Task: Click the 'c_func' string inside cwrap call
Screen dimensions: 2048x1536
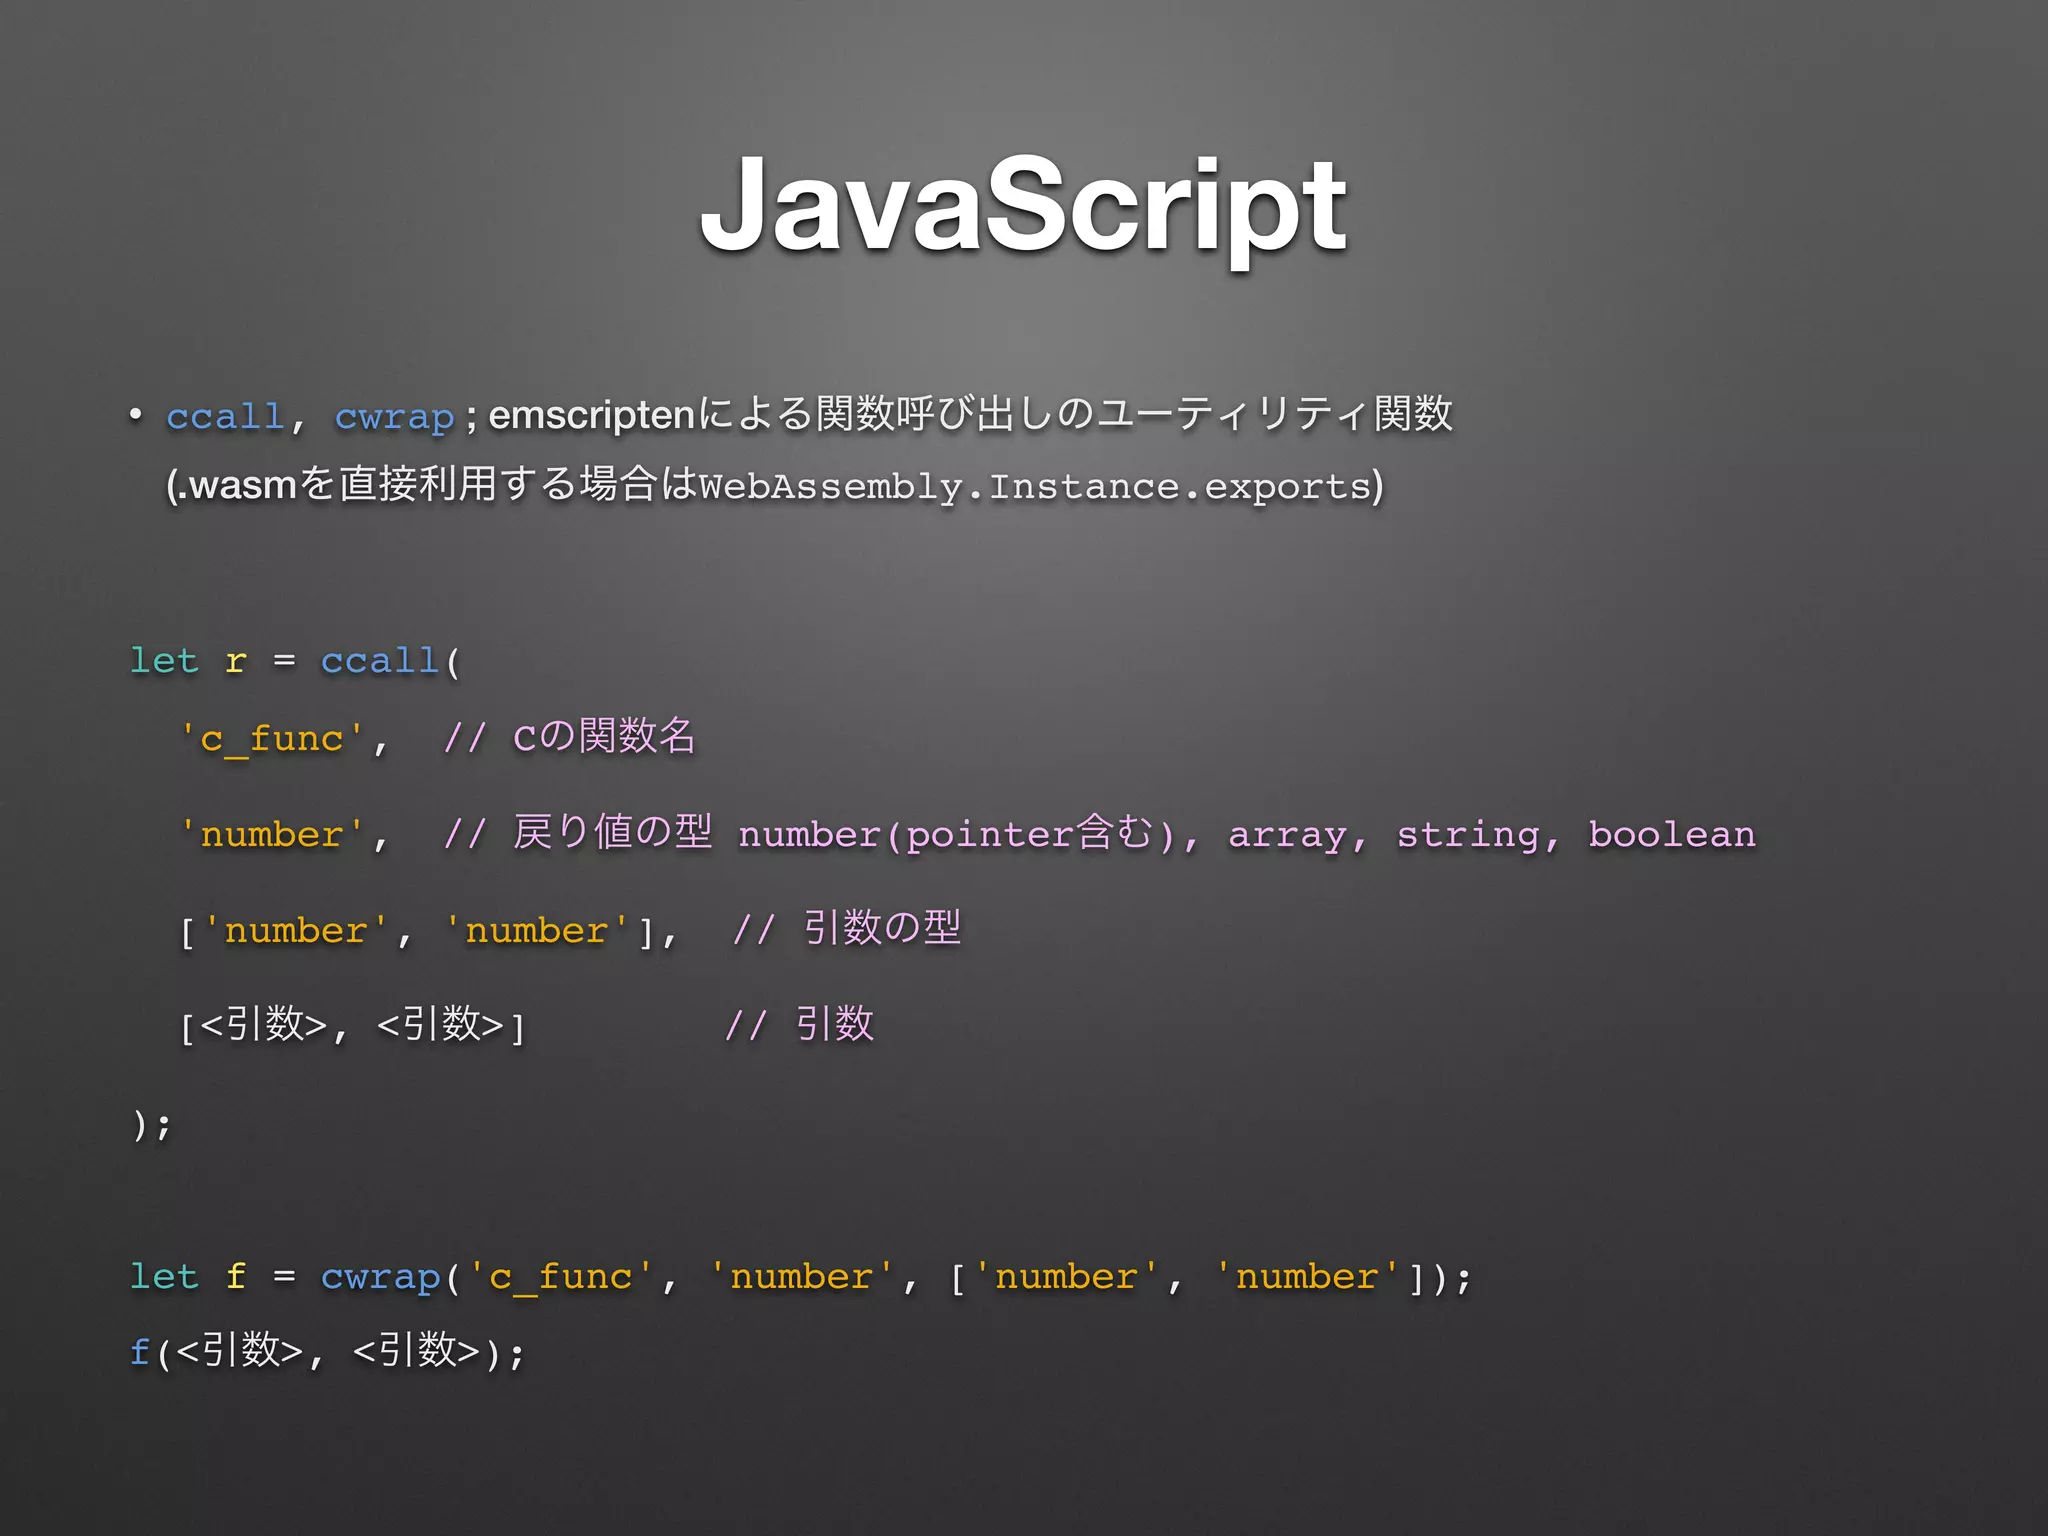Action: [x=562, y=1277]
